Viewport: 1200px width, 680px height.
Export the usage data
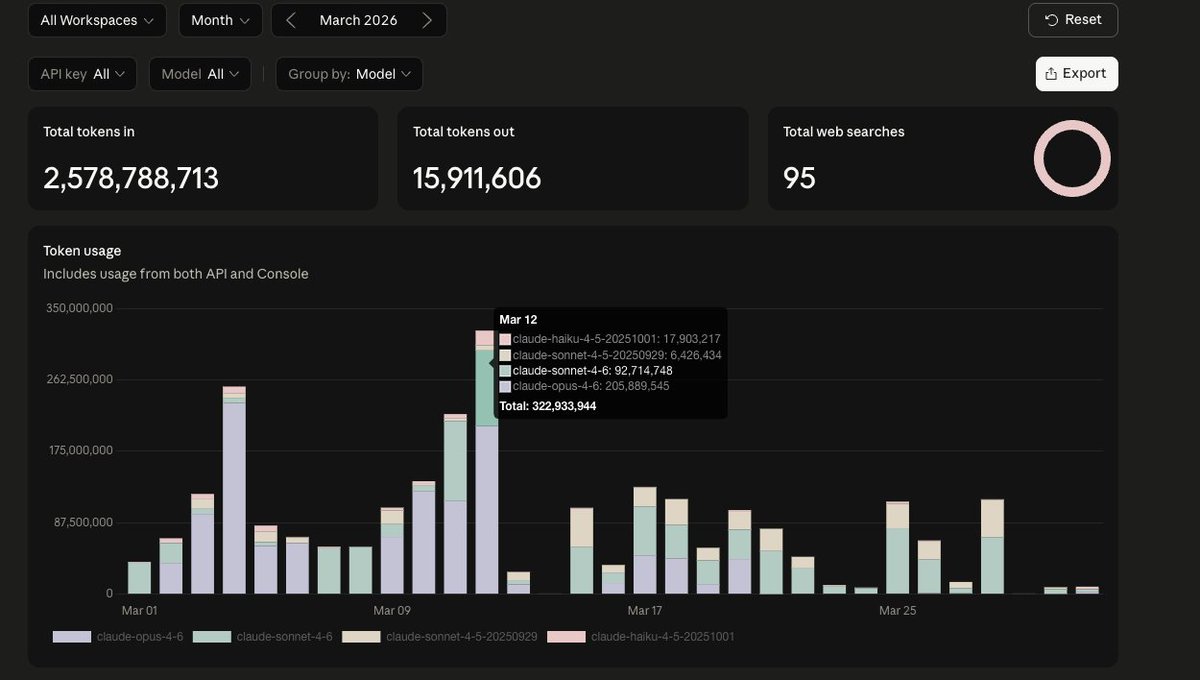[1076, 74]
